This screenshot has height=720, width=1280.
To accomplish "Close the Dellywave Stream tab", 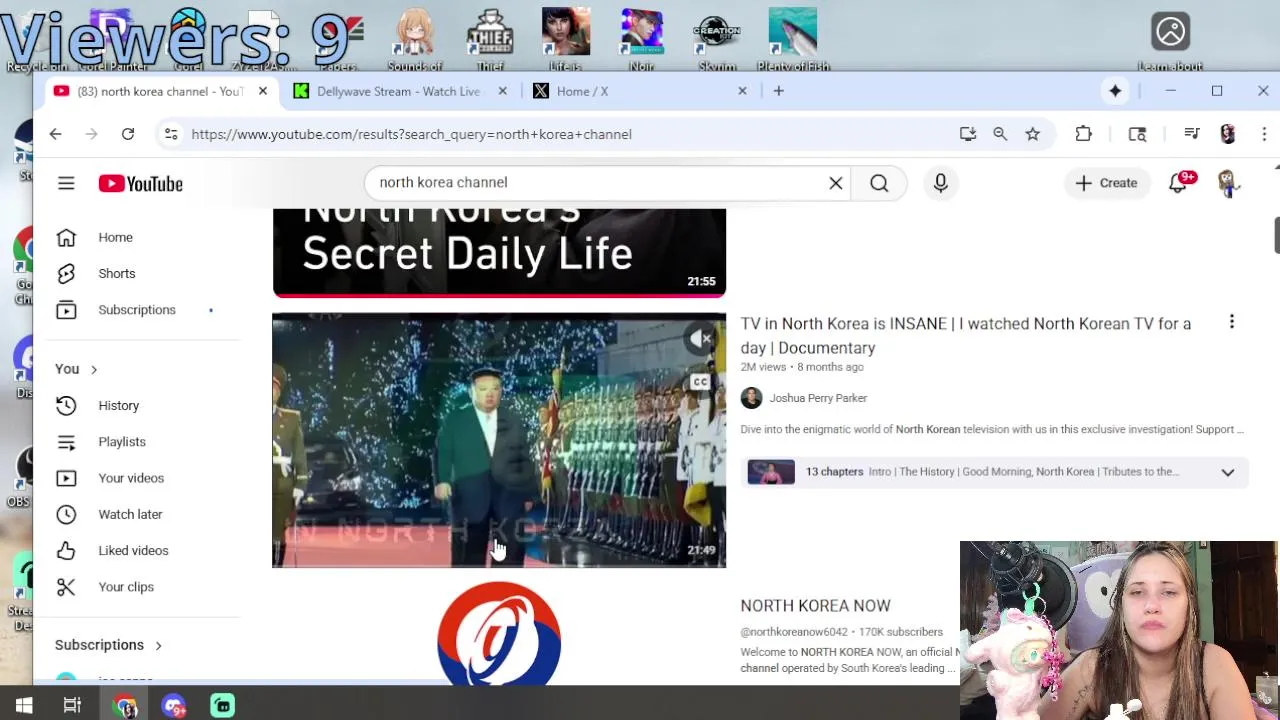I will coord(503,91).
